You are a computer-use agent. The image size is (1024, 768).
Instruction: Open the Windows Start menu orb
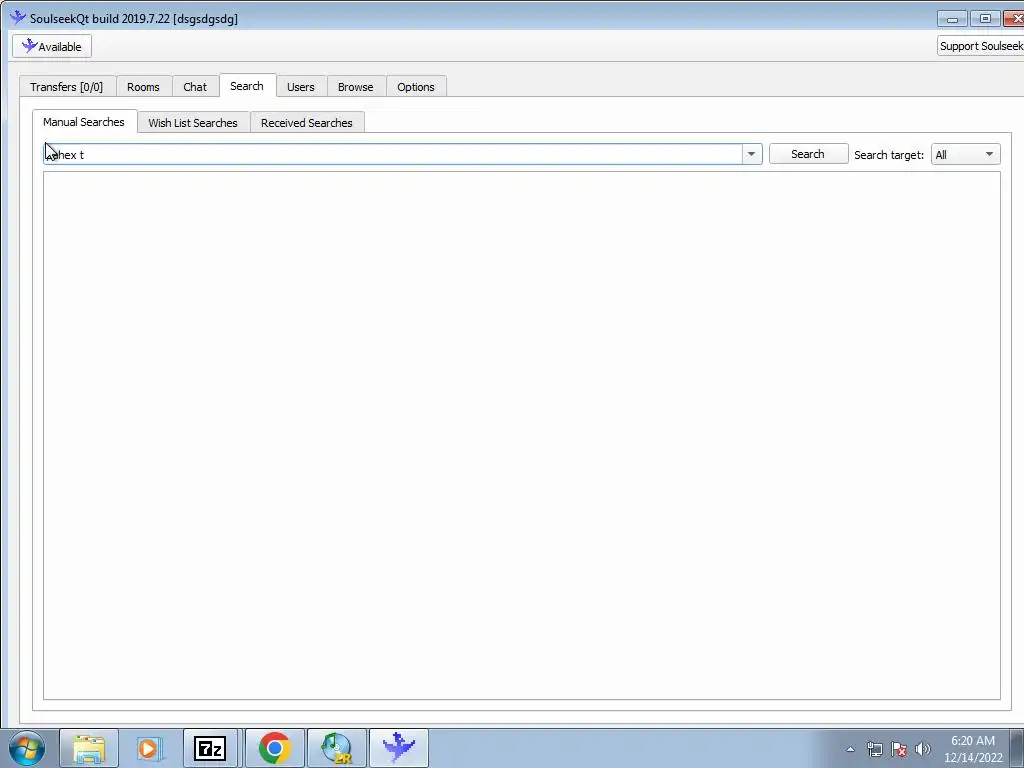tap(27, 748)
